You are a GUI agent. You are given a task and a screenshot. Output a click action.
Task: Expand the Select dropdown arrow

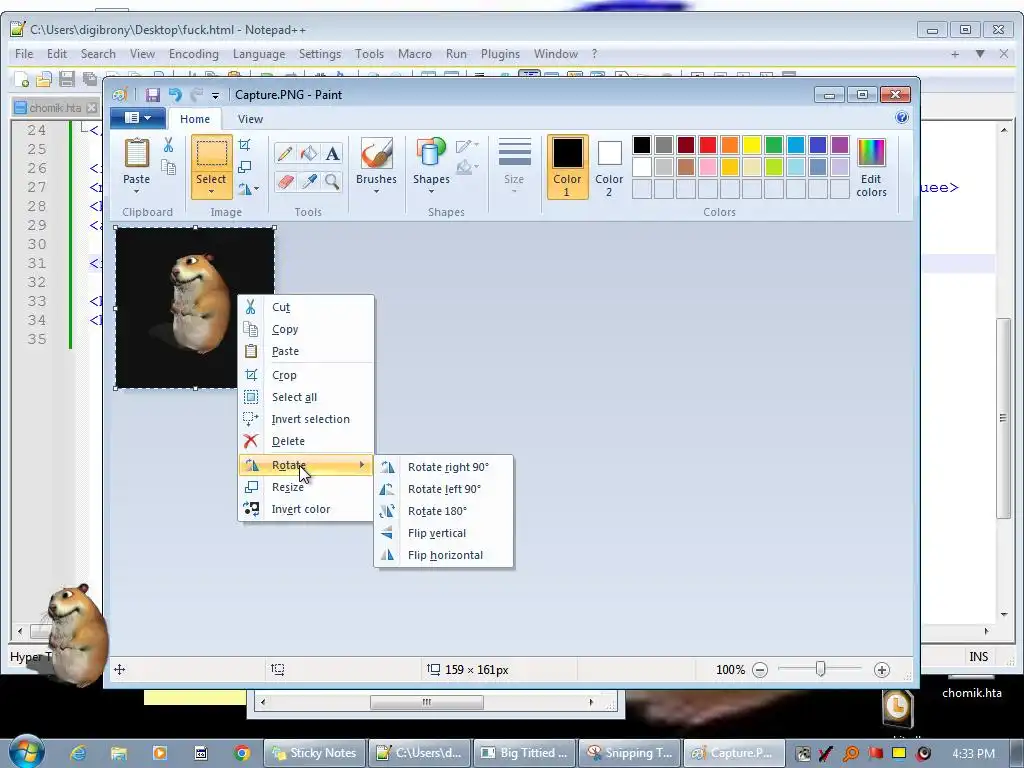point(211,191)
